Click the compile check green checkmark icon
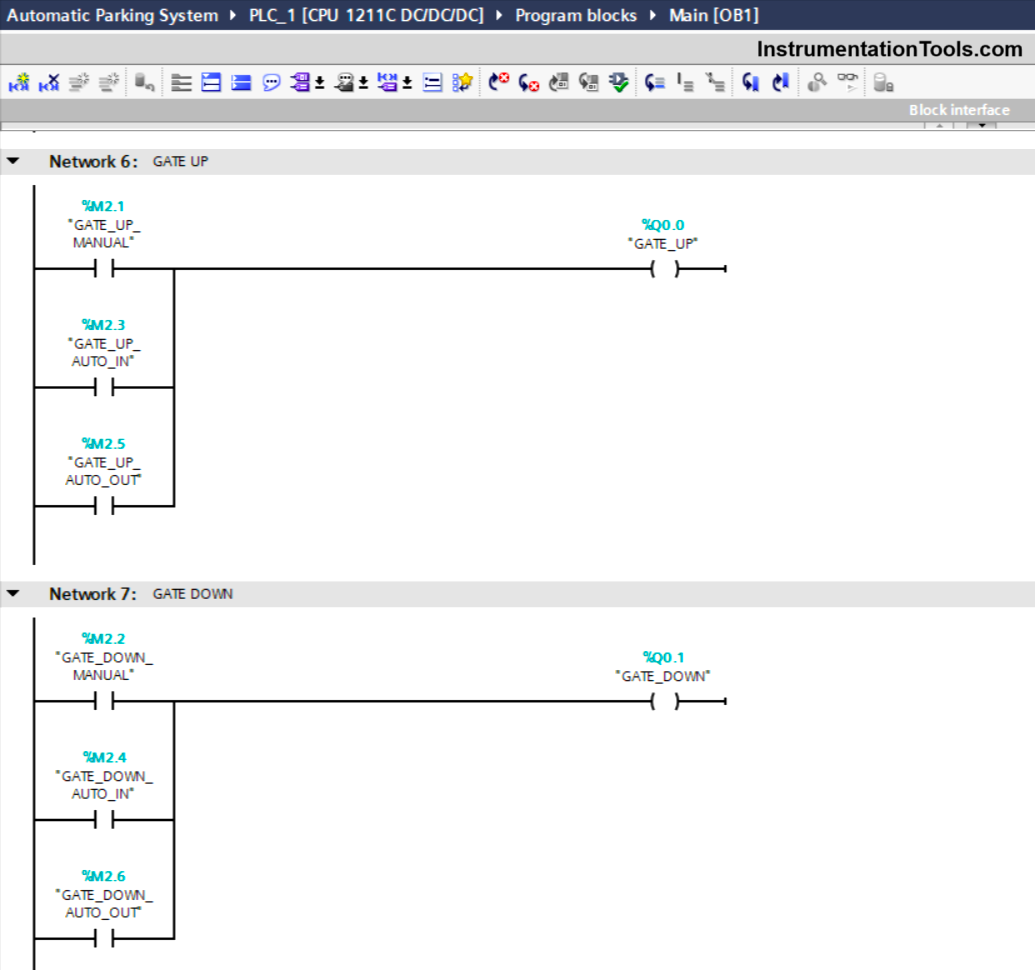Image resolution: width=1035 pixels, height=970 pixels. pos(619,82)
